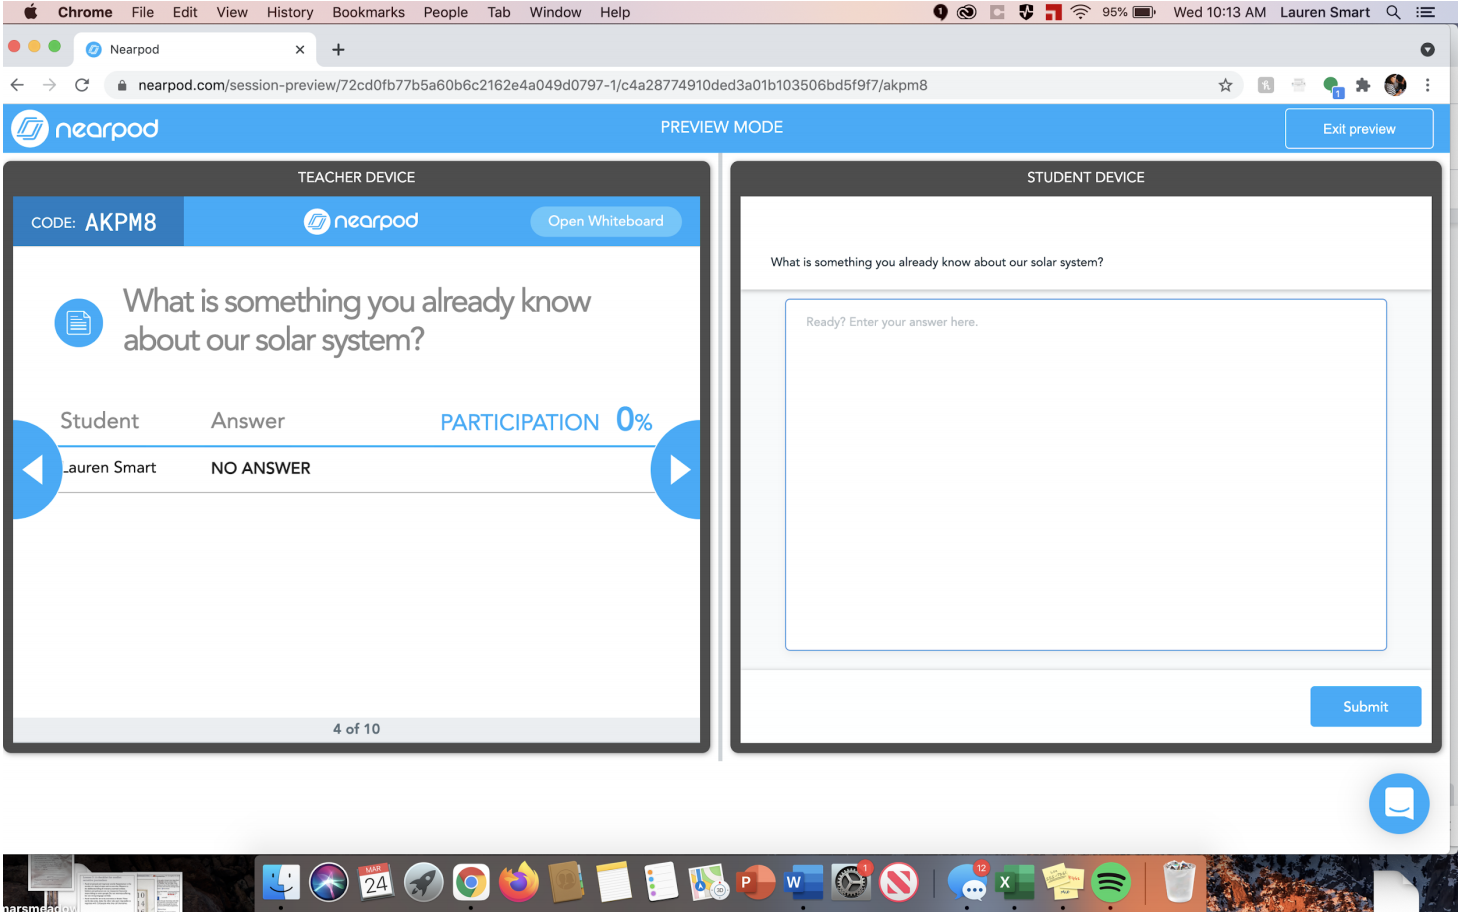Open Spotify from the dock
1458x912 pixels.
click(x=1110, y=882)
